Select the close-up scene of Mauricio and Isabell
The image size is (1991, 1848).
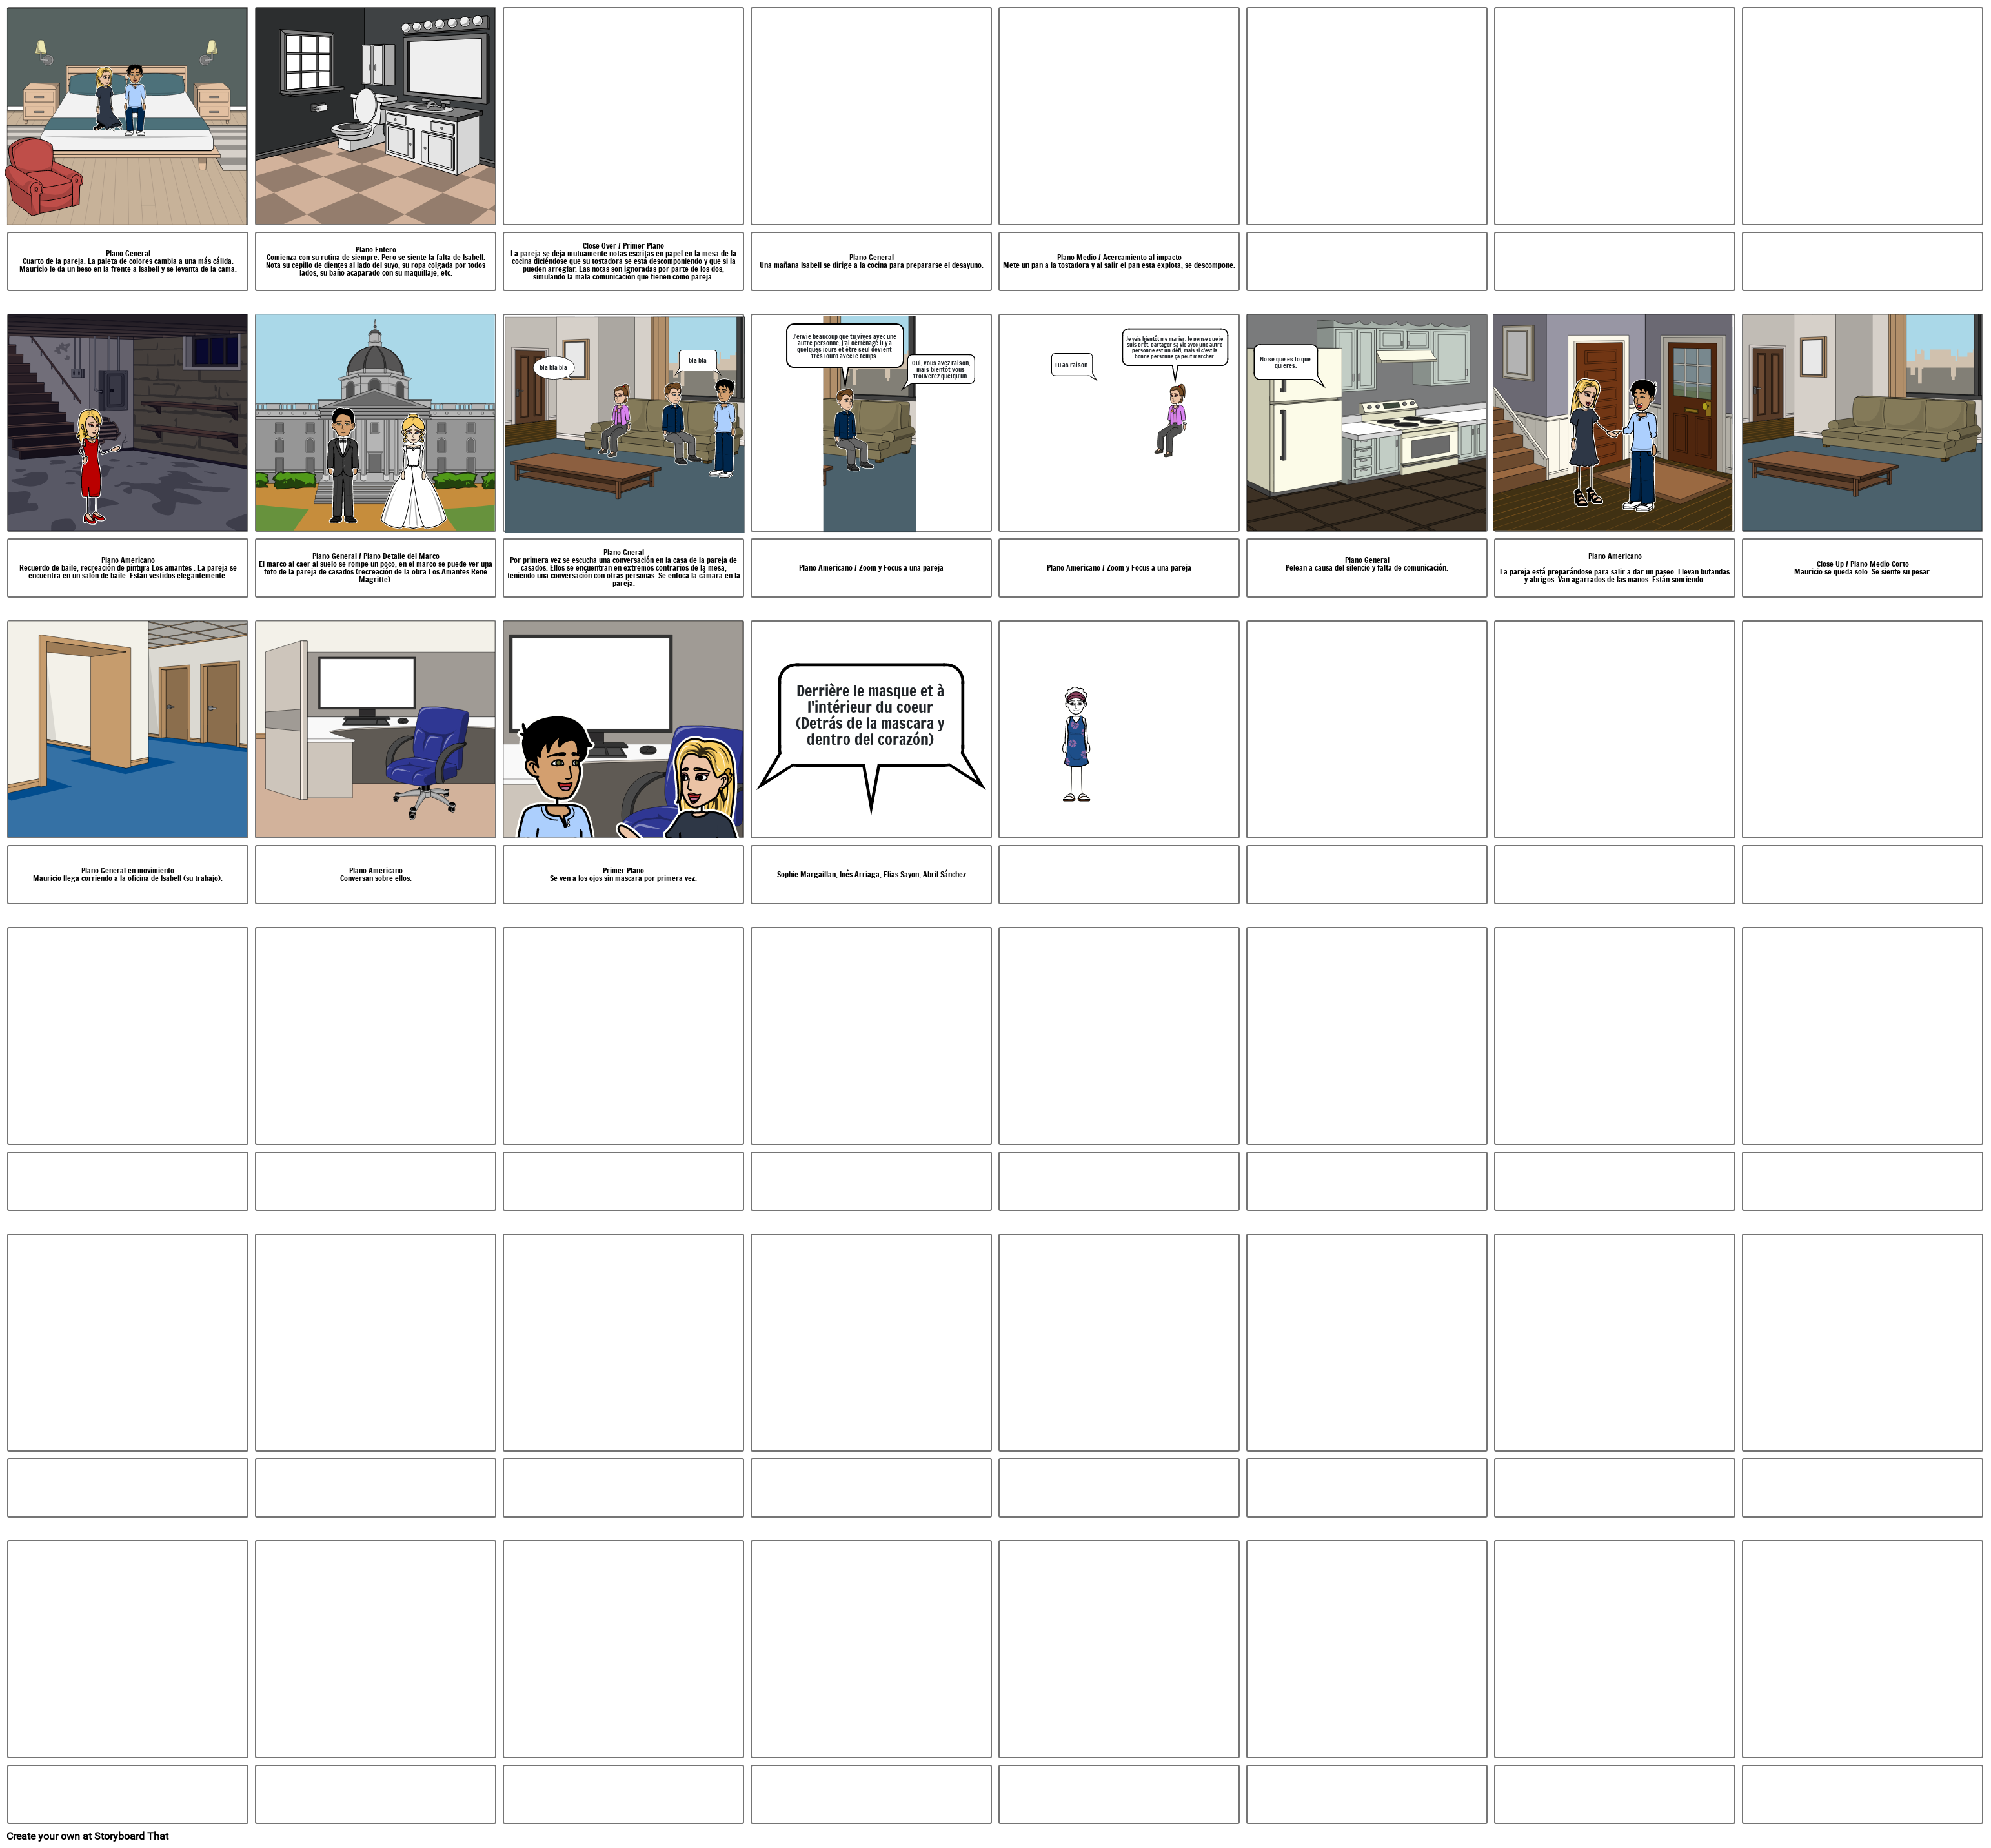623,729
